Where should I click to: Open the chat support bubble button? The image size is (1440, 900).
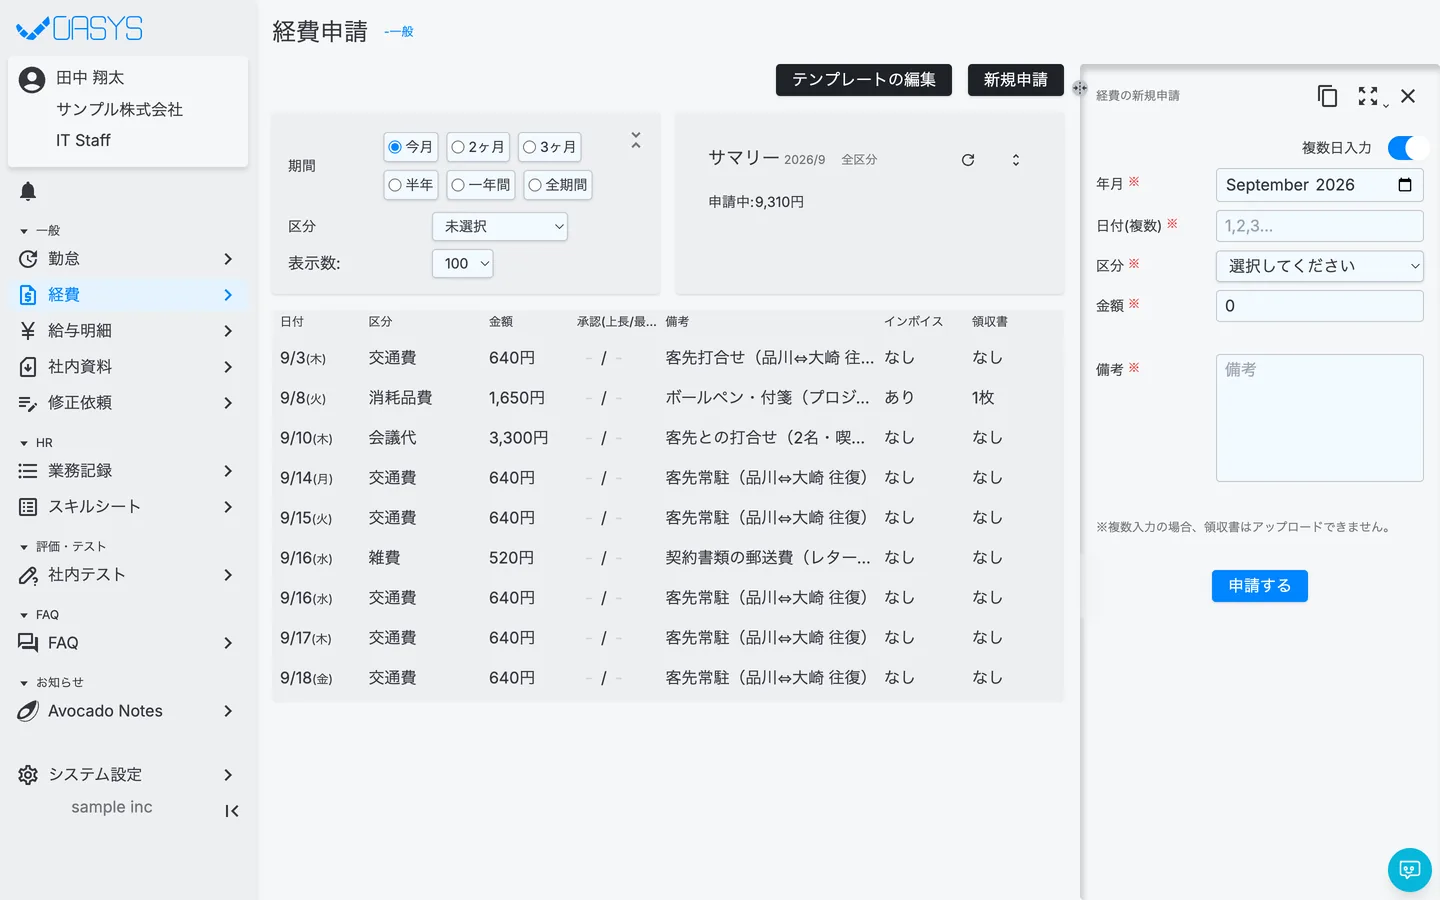(1410, 870)
